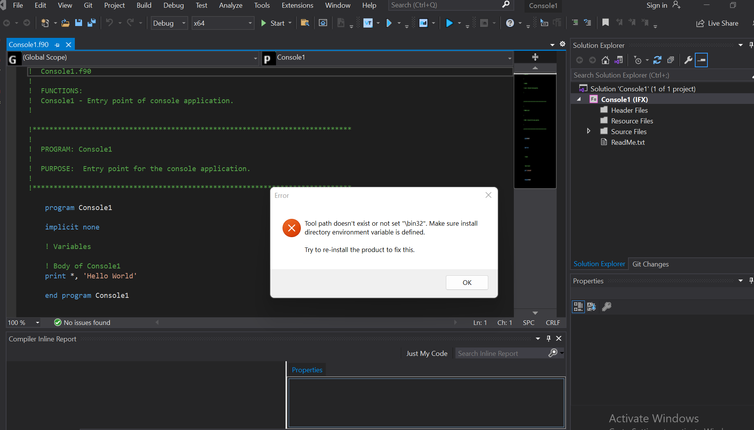Click the large blue run arrow icon
The image size is (754, 430).
(449, 23)
